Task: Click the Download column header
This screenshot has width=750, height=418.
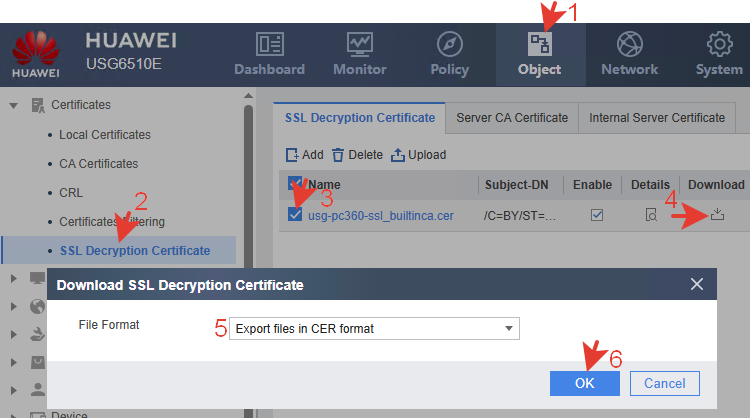Action: click(716, 185)
